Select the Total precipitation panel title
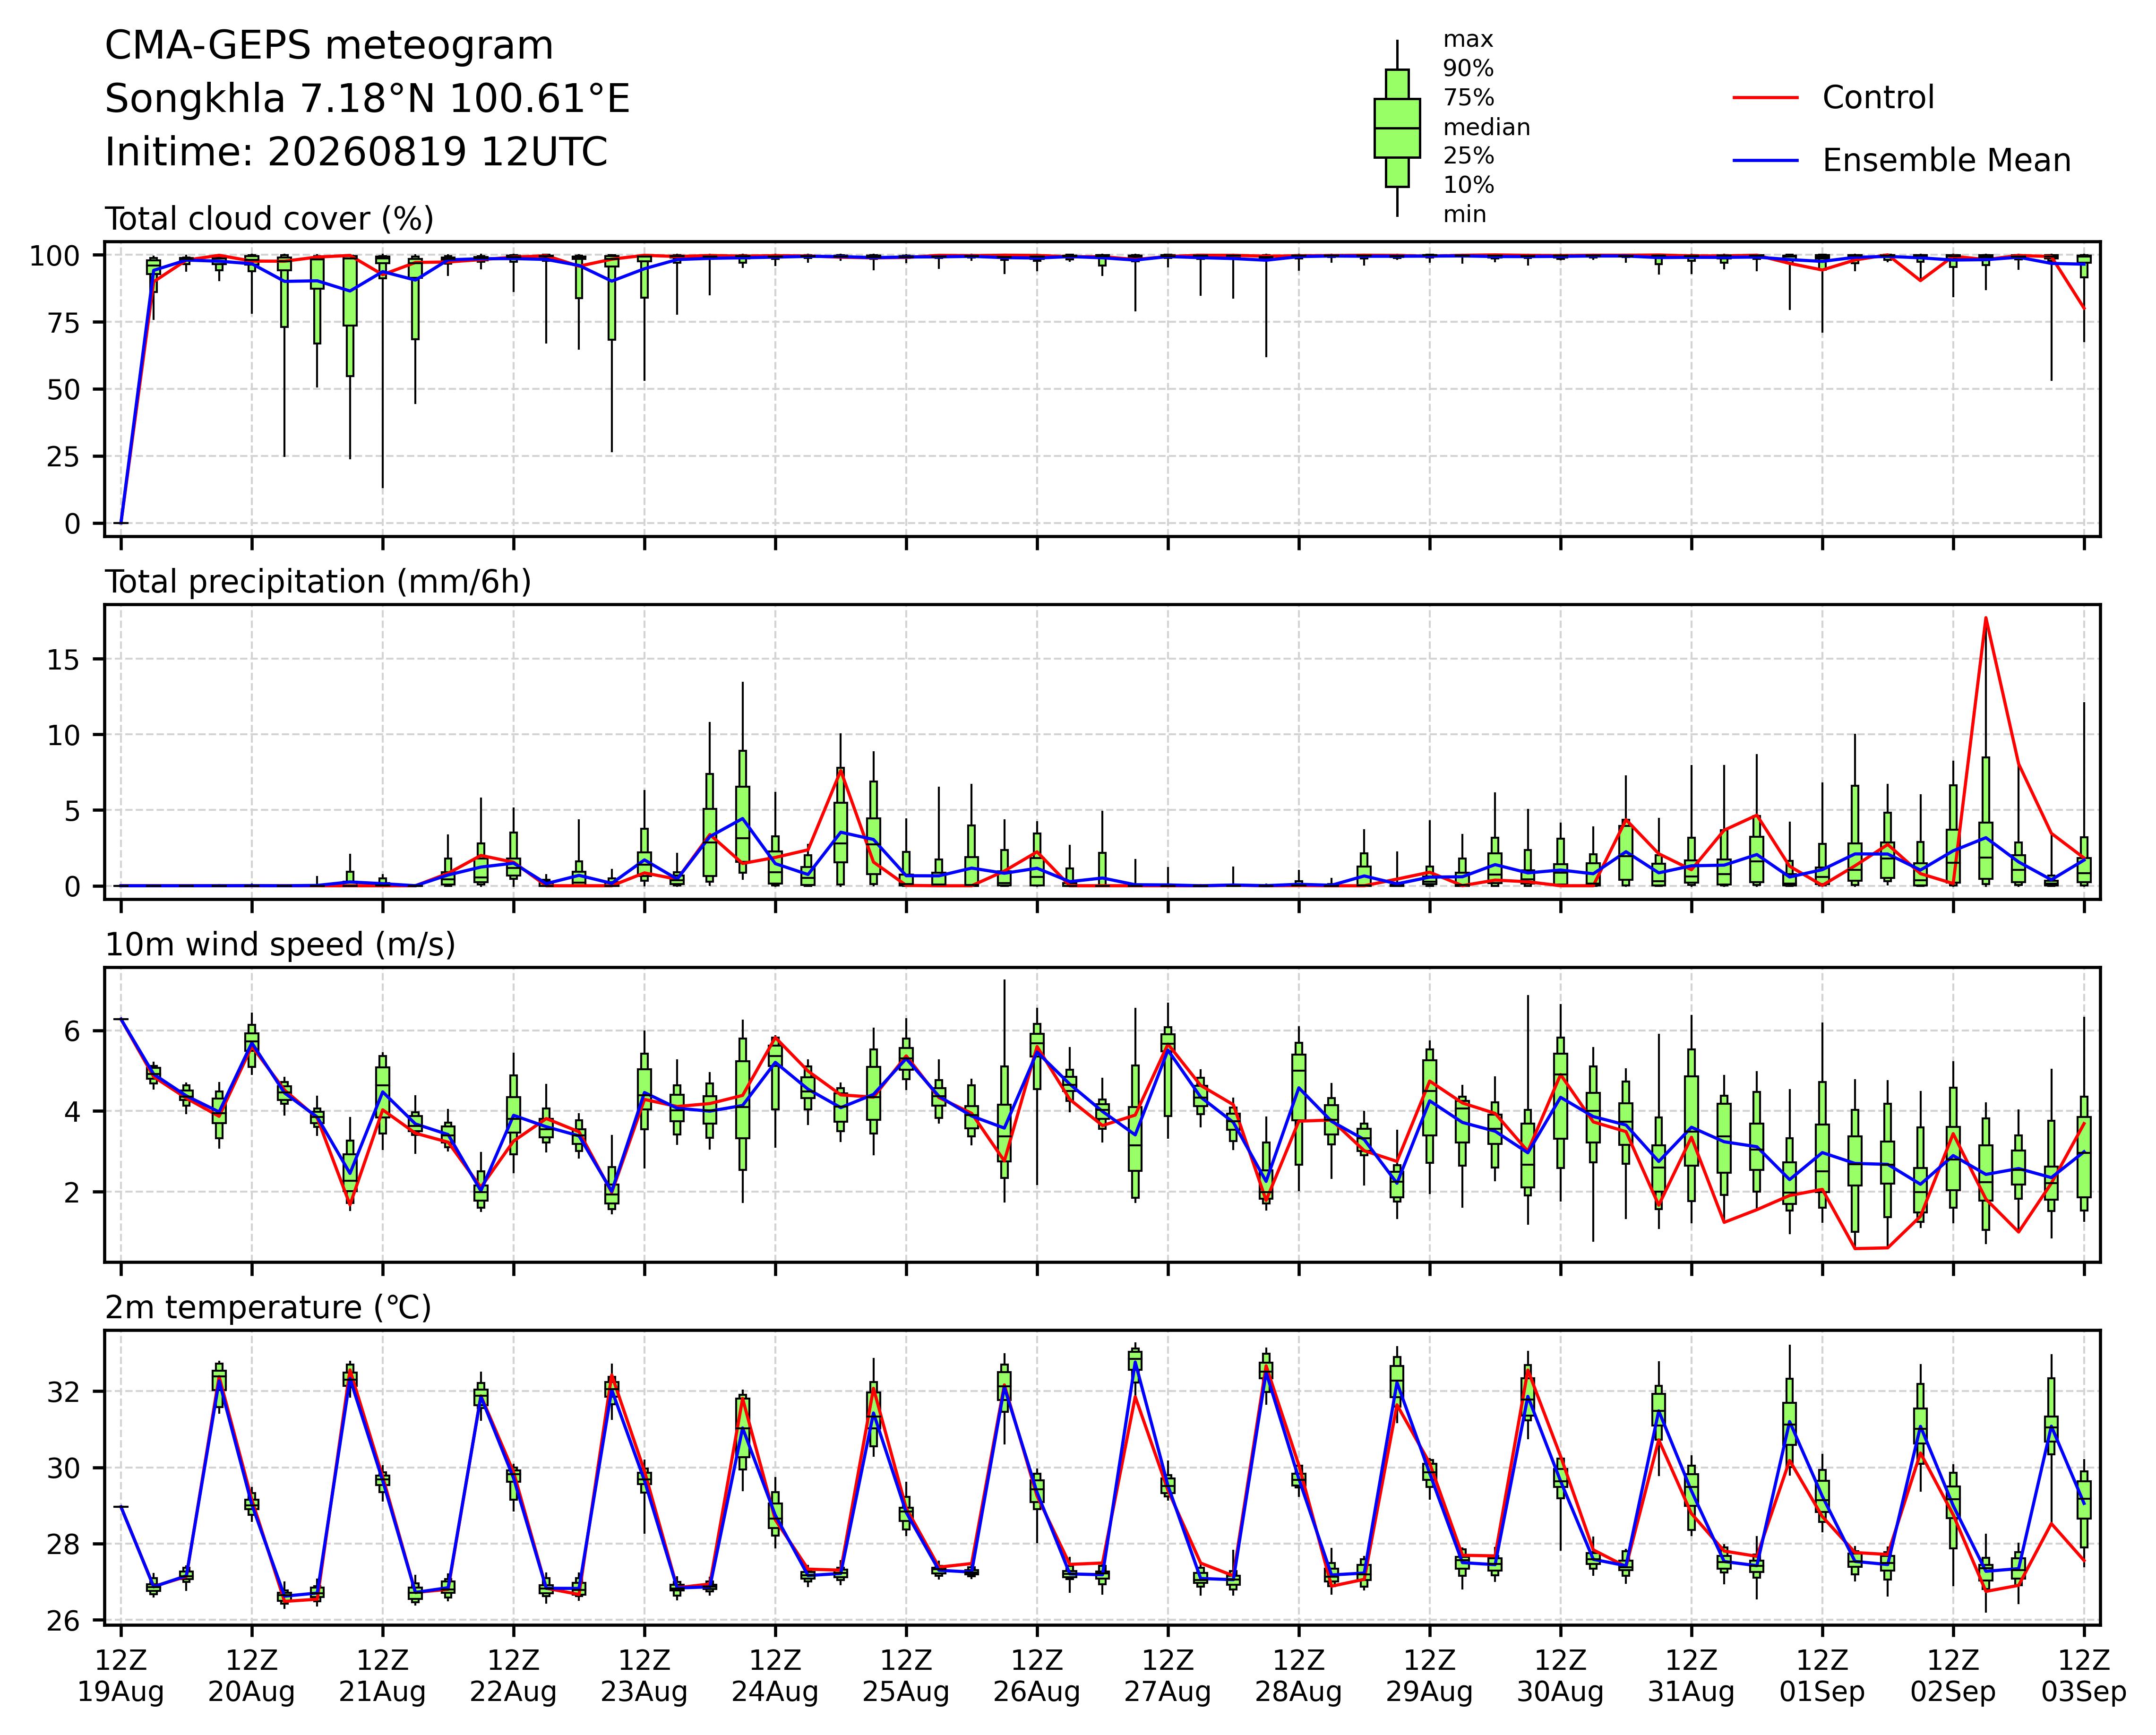Viewport: 2156px width, 1735px height. pyautogui.click(x=318, y=582)
